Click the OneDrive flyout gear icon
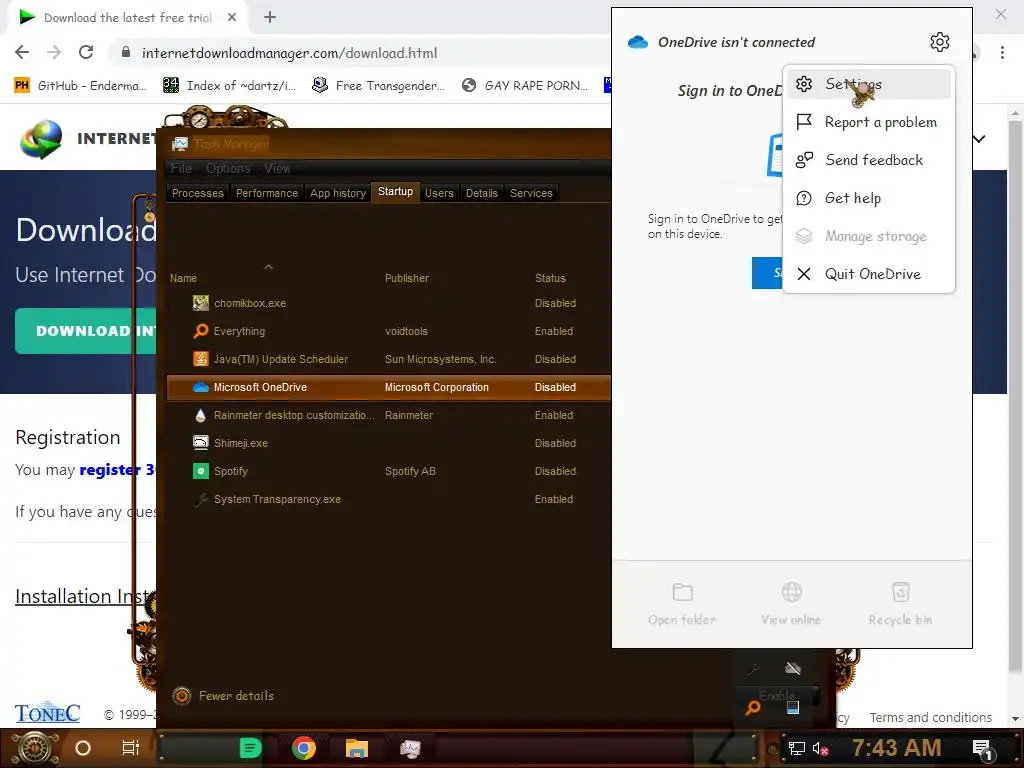The image size is (1024, 768). coord(939,42)
